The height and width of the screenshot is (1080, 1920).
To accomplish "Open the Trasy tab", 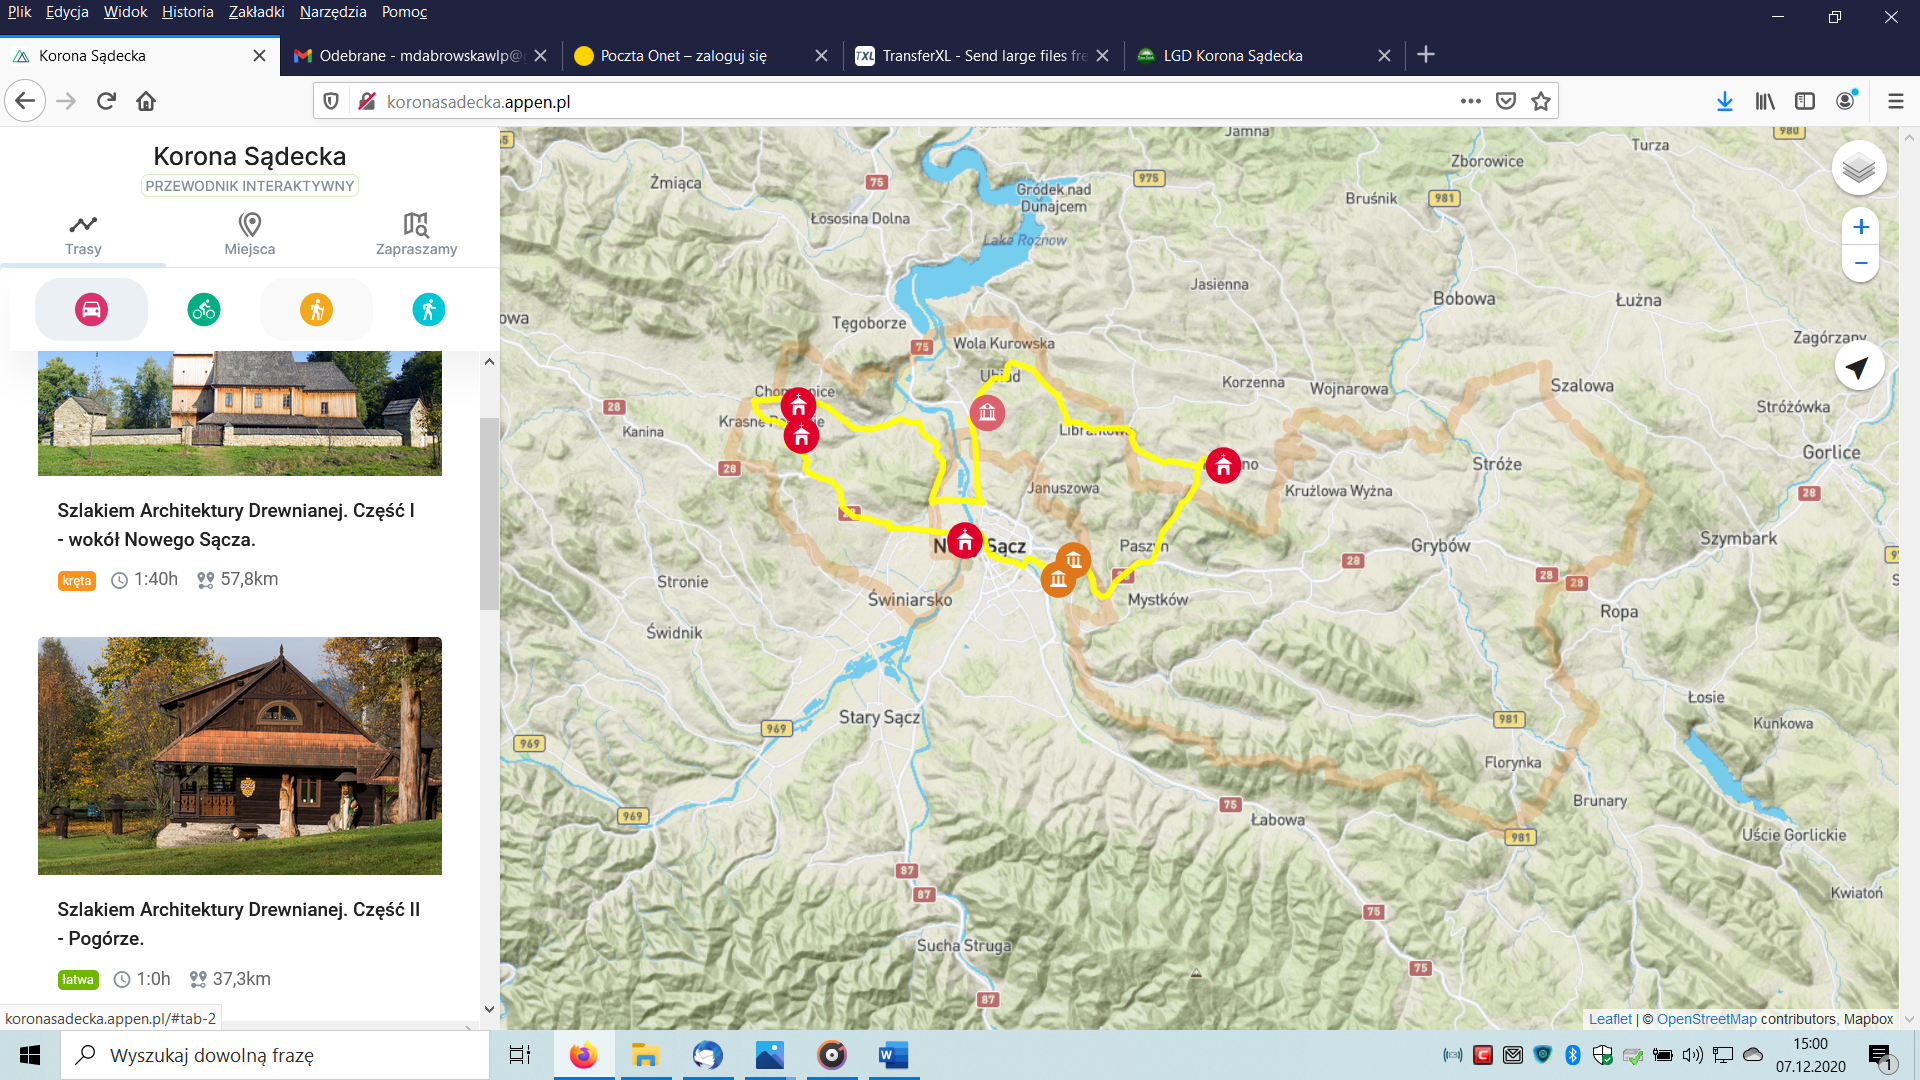I will pos(83,236).
